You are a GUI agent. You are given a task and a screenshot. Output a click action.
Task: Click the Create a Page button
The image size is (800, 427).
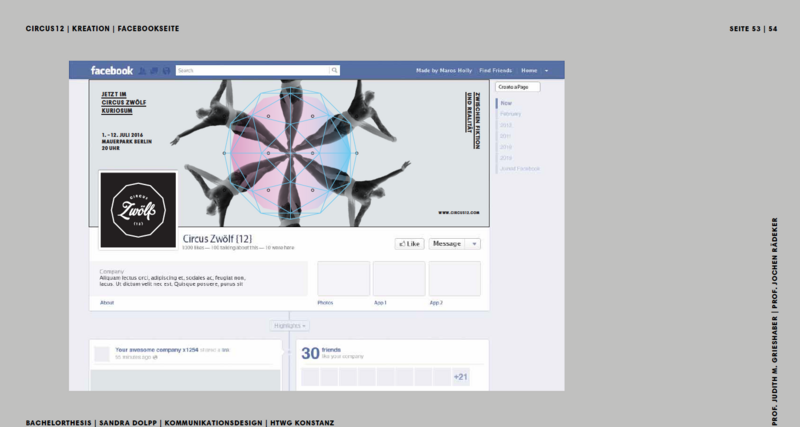pos(518,87)
